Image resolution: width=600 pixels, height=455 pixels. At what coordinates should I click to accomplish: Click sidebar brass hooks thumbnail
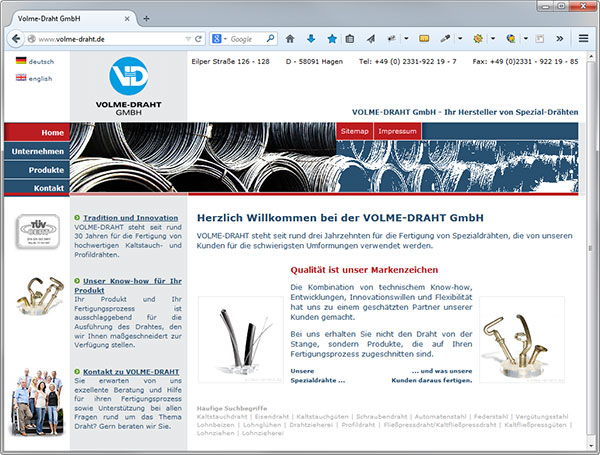tap(40, 296)
